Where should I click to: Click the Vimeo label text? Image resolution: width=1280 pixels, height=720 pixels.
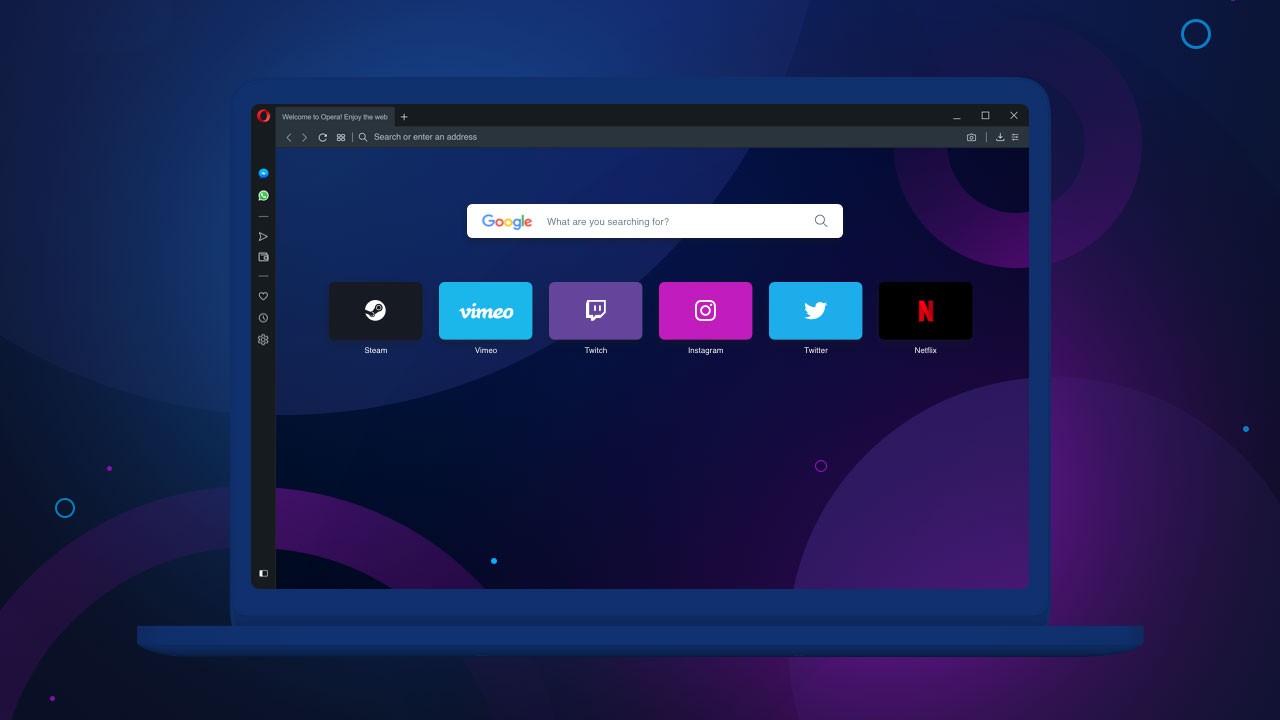click(x=486, y=351)
